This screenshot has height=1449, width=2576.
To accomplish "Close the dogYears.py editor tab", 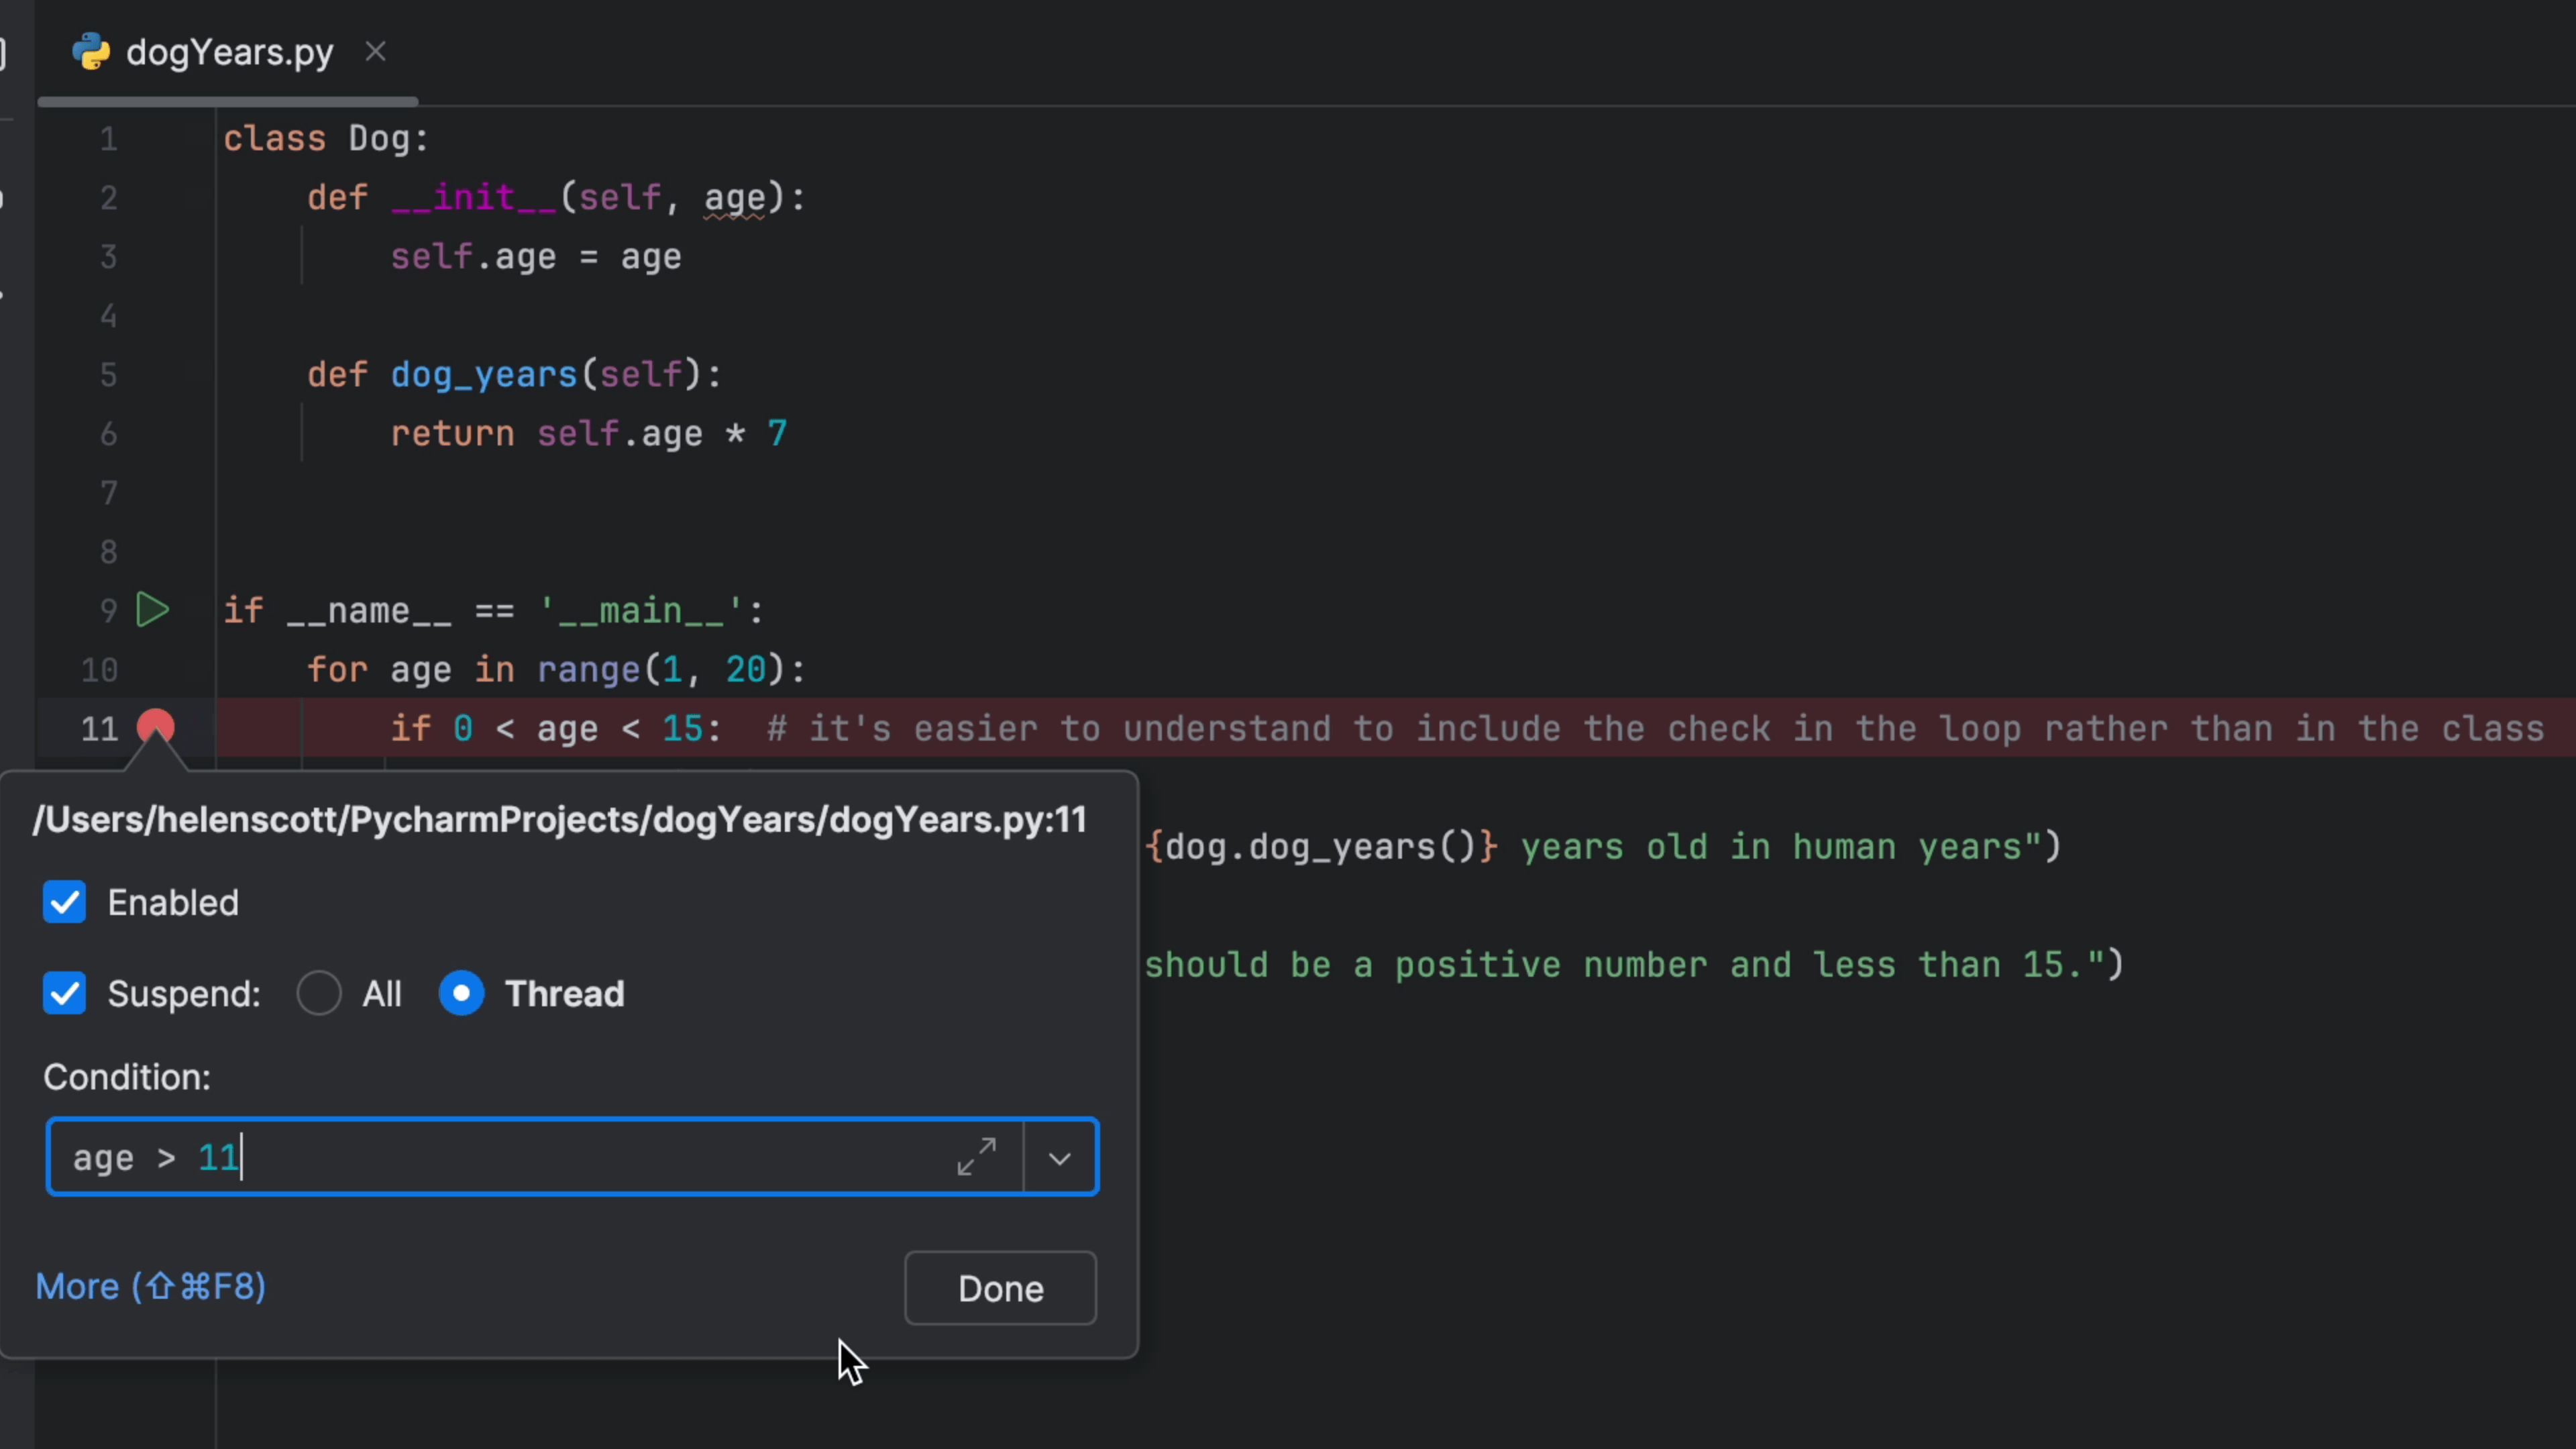I will pos(375,52).
